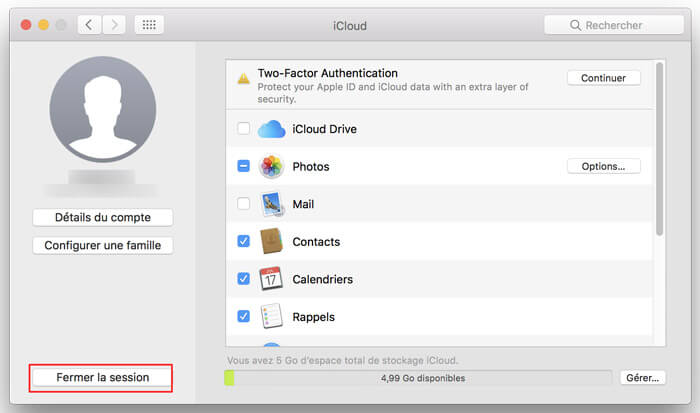700x413 pixels.
Task: Click the 4,99 Go disponibles text
Action: pos(423,378)
